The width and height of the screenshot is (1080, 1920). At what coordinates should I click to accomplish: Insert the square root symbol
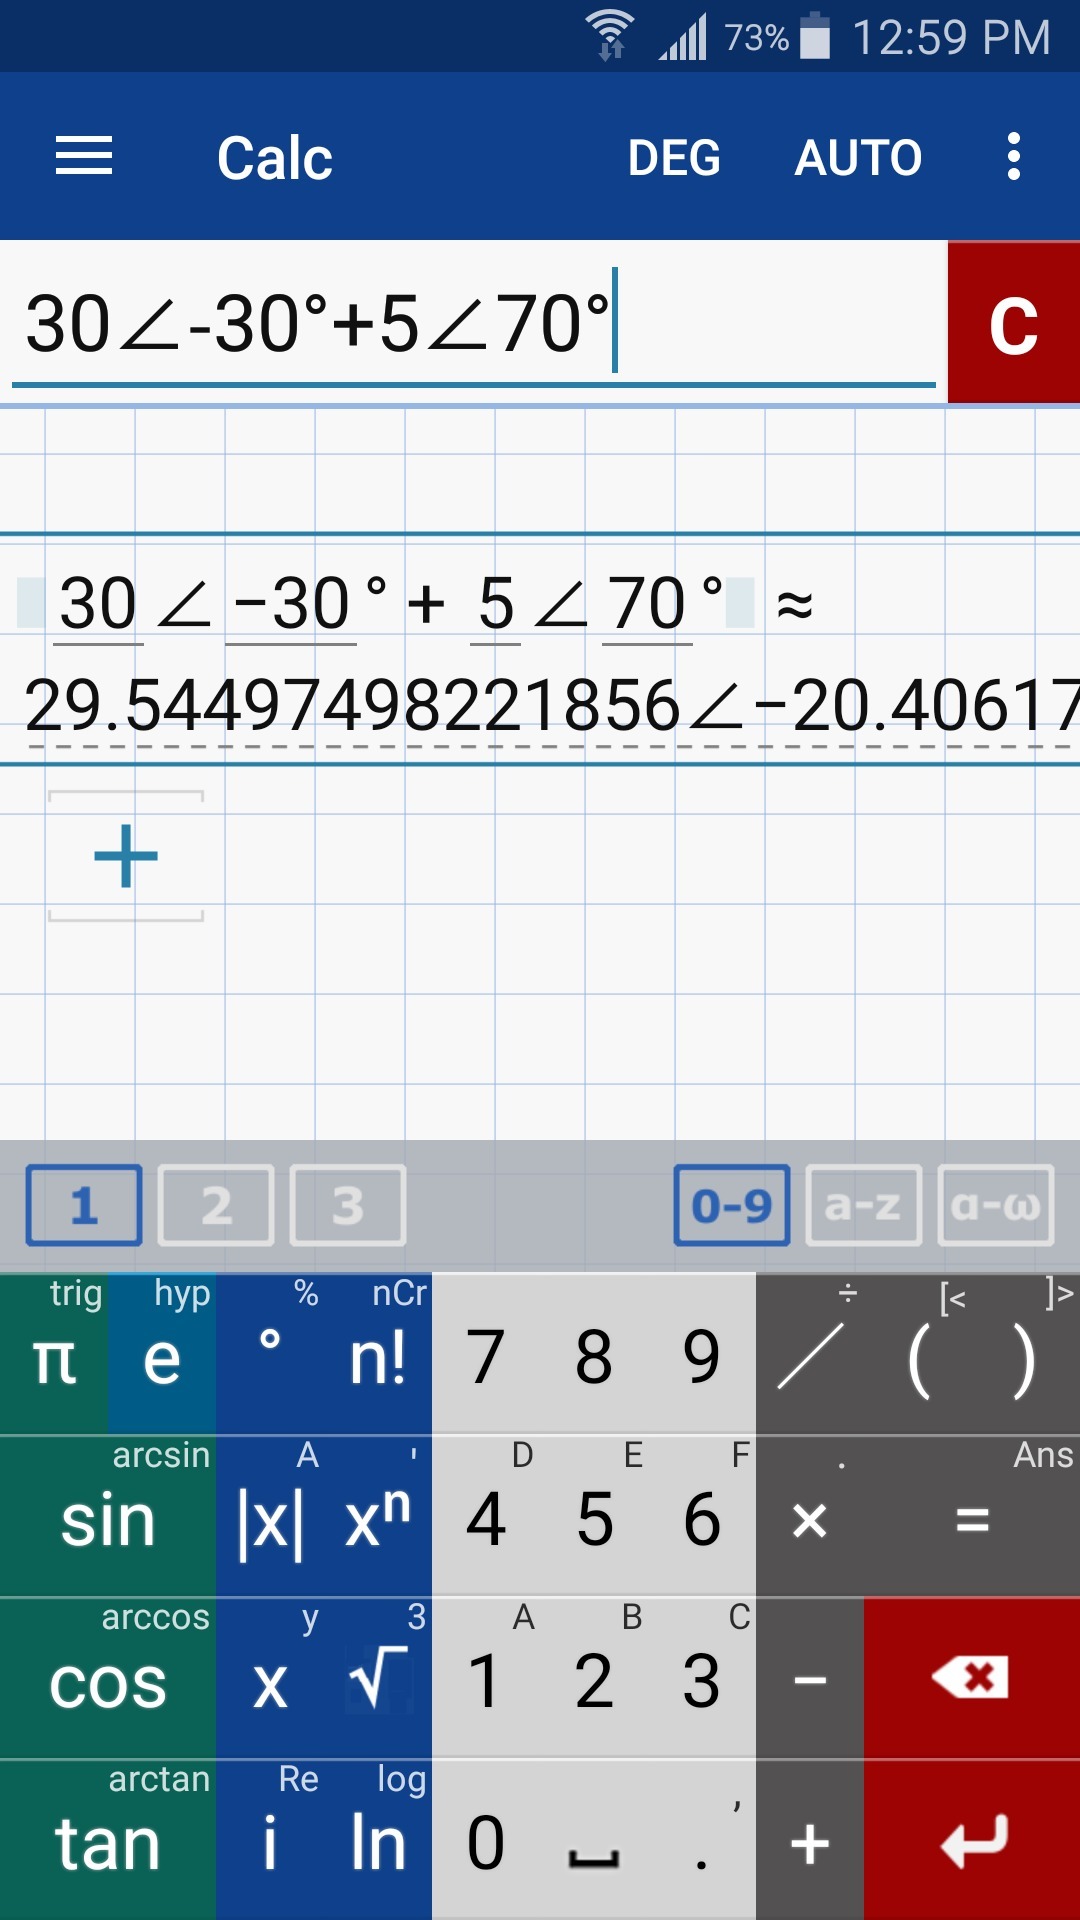377,1680
